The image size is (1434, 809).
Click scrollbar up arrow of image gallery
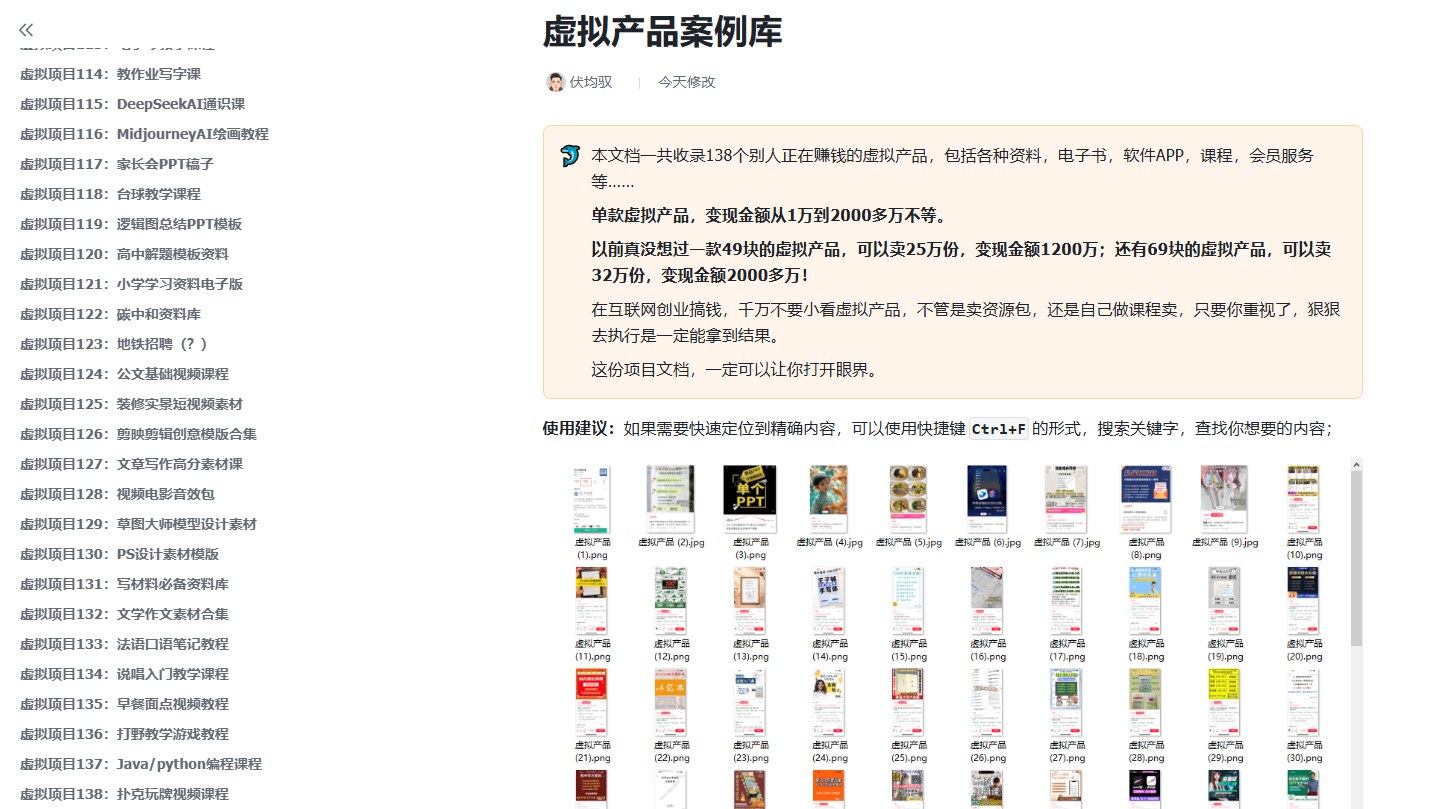[1356, 464]
